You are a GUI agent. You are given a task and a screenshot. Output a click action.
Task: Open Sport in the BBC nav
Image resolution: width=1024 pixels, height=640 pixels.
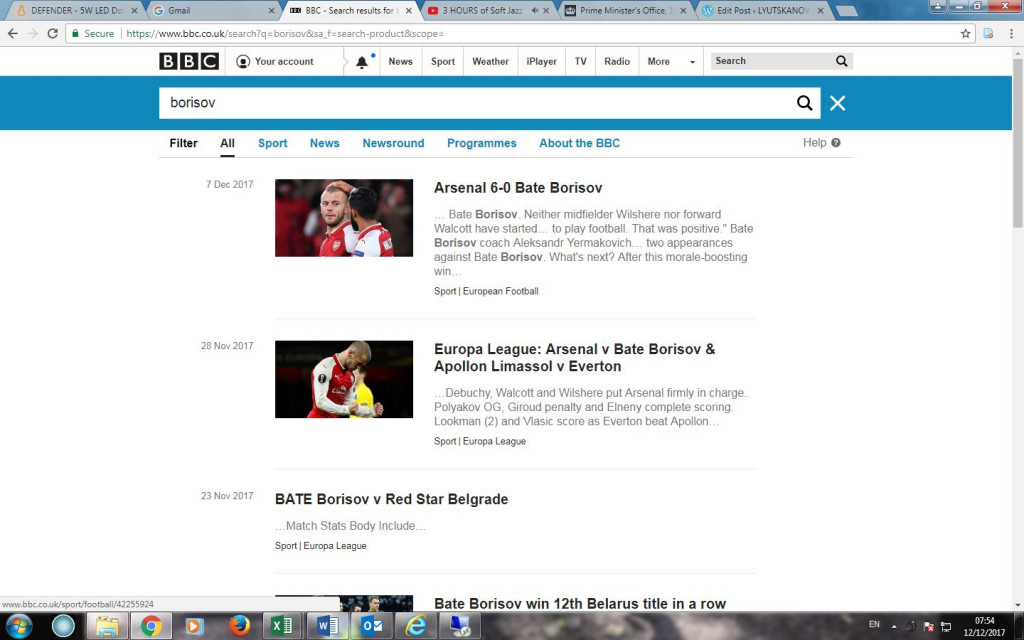pyautogui.click(x=443, y=61)
